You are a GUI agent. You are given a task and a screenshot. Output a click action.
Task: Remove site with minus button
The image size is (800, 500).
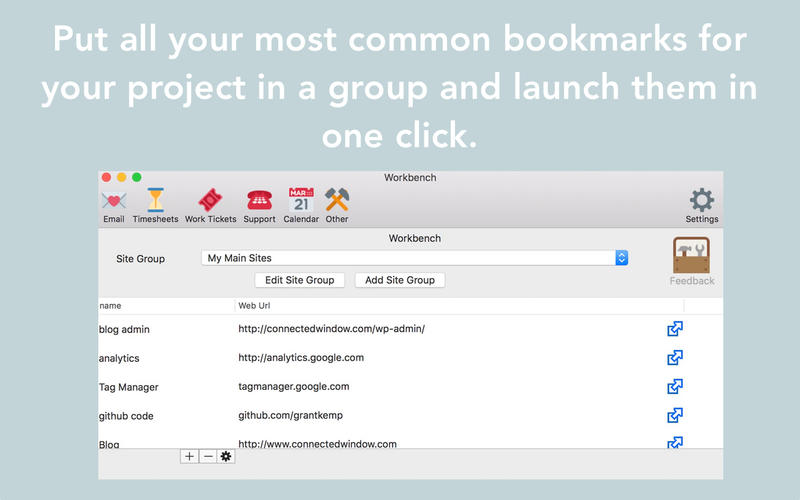click(208, 456)
